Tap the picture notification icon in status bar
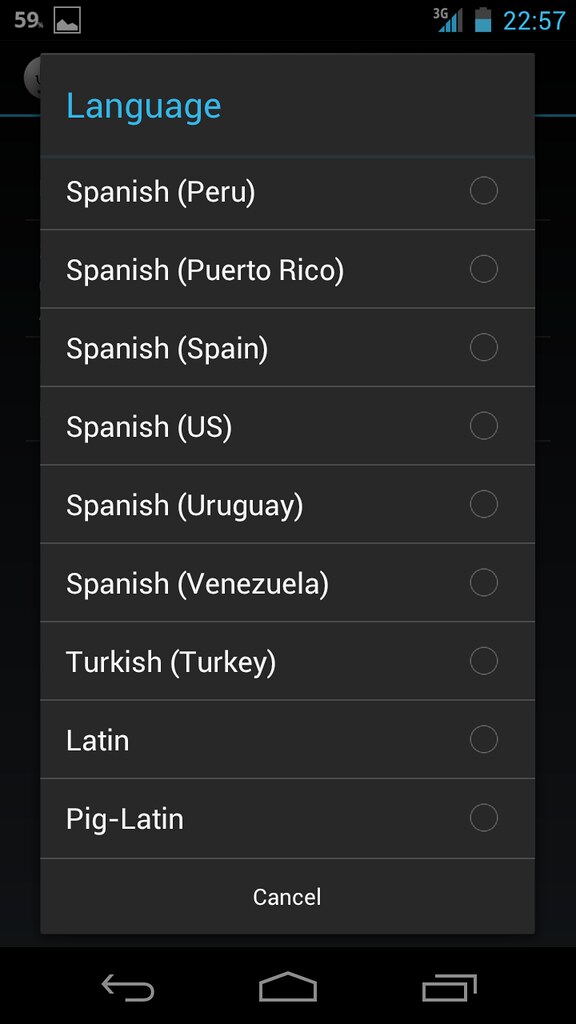This screenshot has height=1024, width=576. coord(67,20)
